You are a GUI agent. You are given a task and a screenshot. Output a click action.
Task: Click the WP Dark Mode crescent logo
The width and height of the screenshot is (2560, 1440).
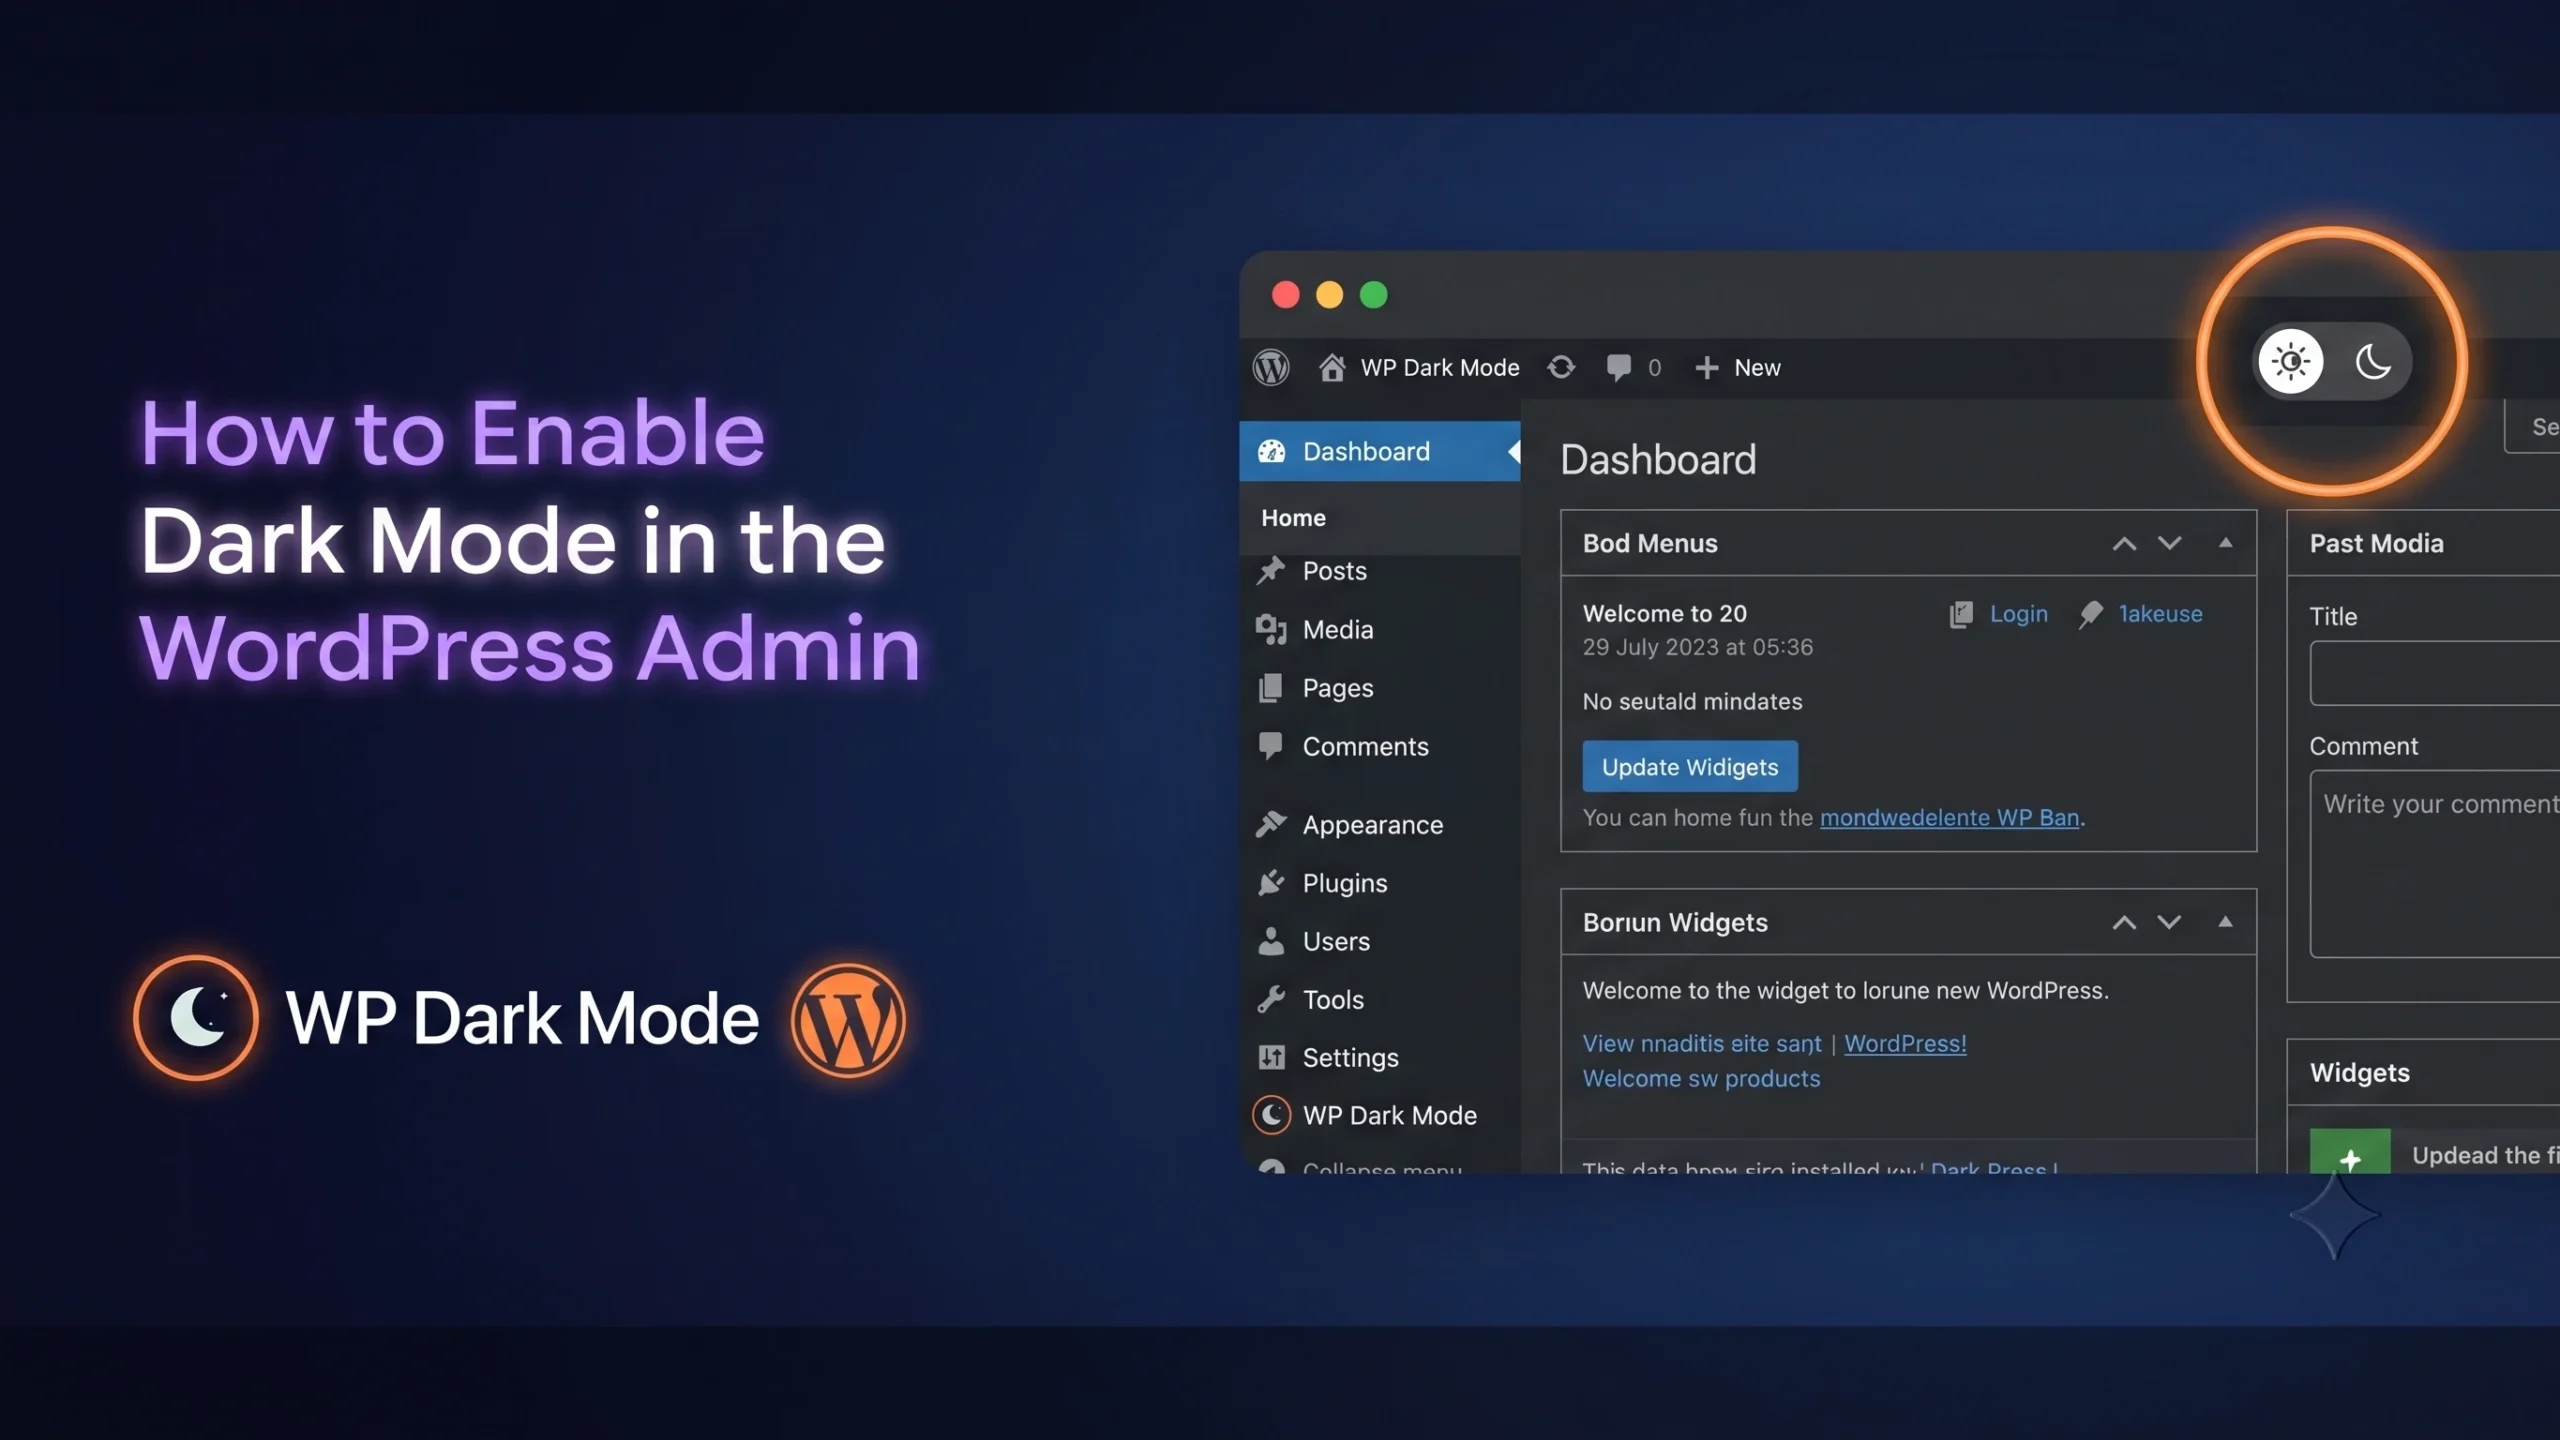click(196, 1018)
